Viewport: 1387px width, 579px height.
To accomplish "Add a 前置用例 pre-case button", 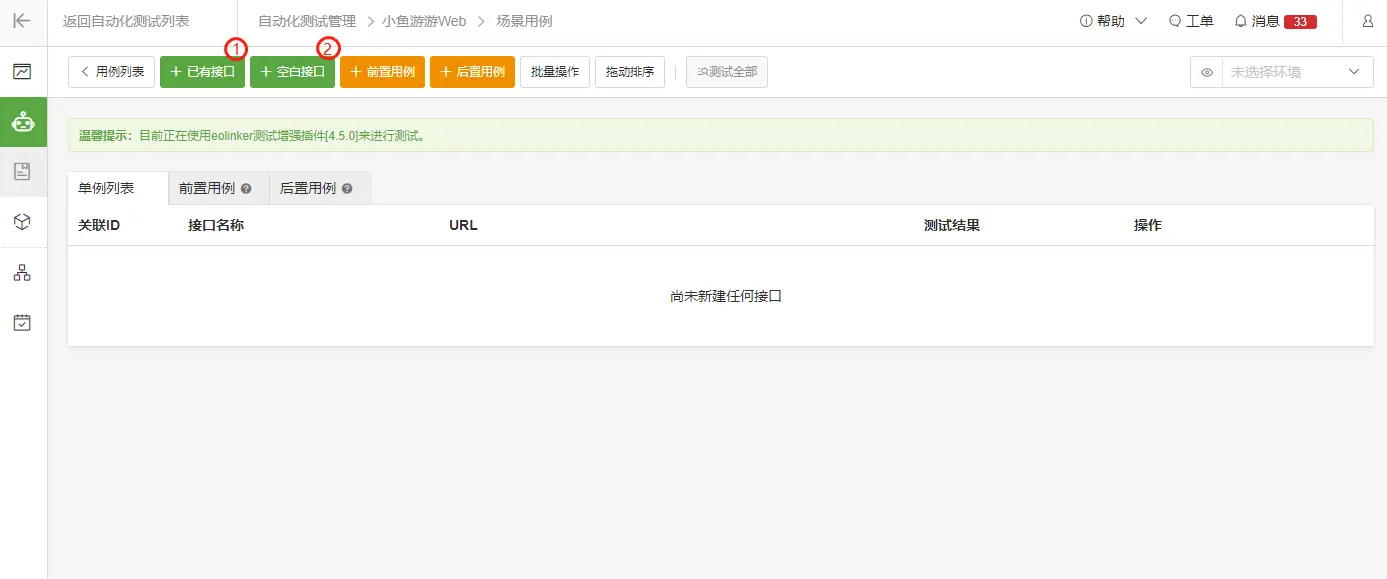I will pos(382,72).
